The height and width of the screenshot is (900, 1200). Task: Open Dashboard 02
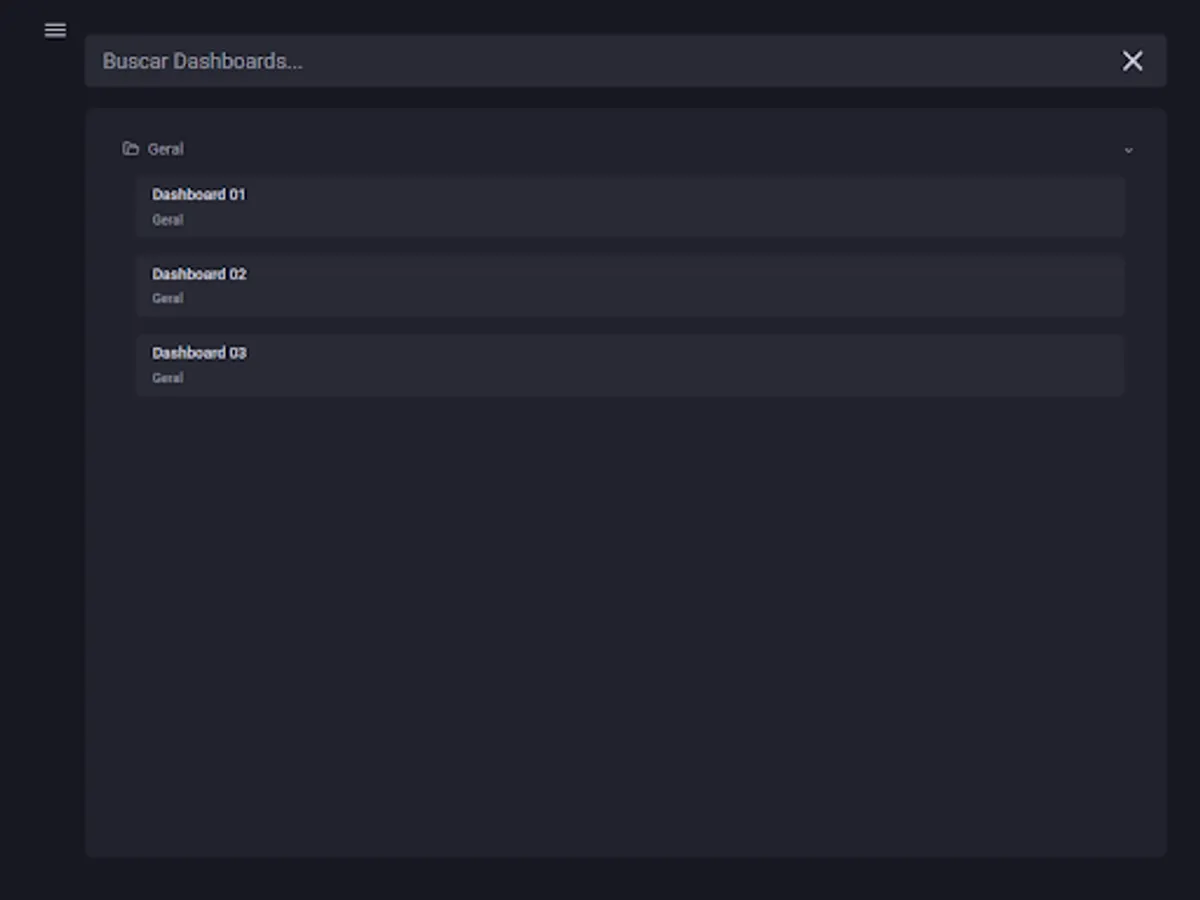(199, 273)
